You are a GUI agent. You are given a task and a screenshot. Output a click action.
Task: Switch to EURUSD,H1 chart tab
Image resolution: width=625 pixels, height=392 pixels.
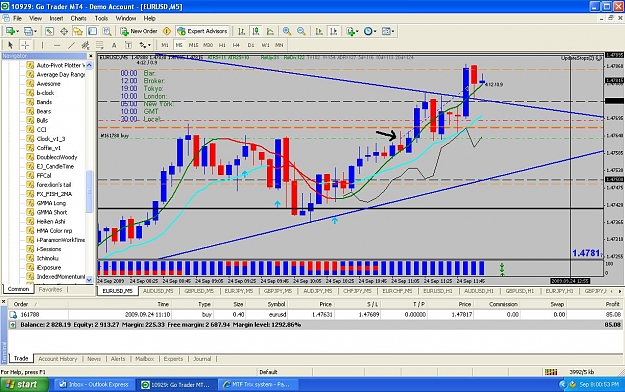click(x=438, y=291)
